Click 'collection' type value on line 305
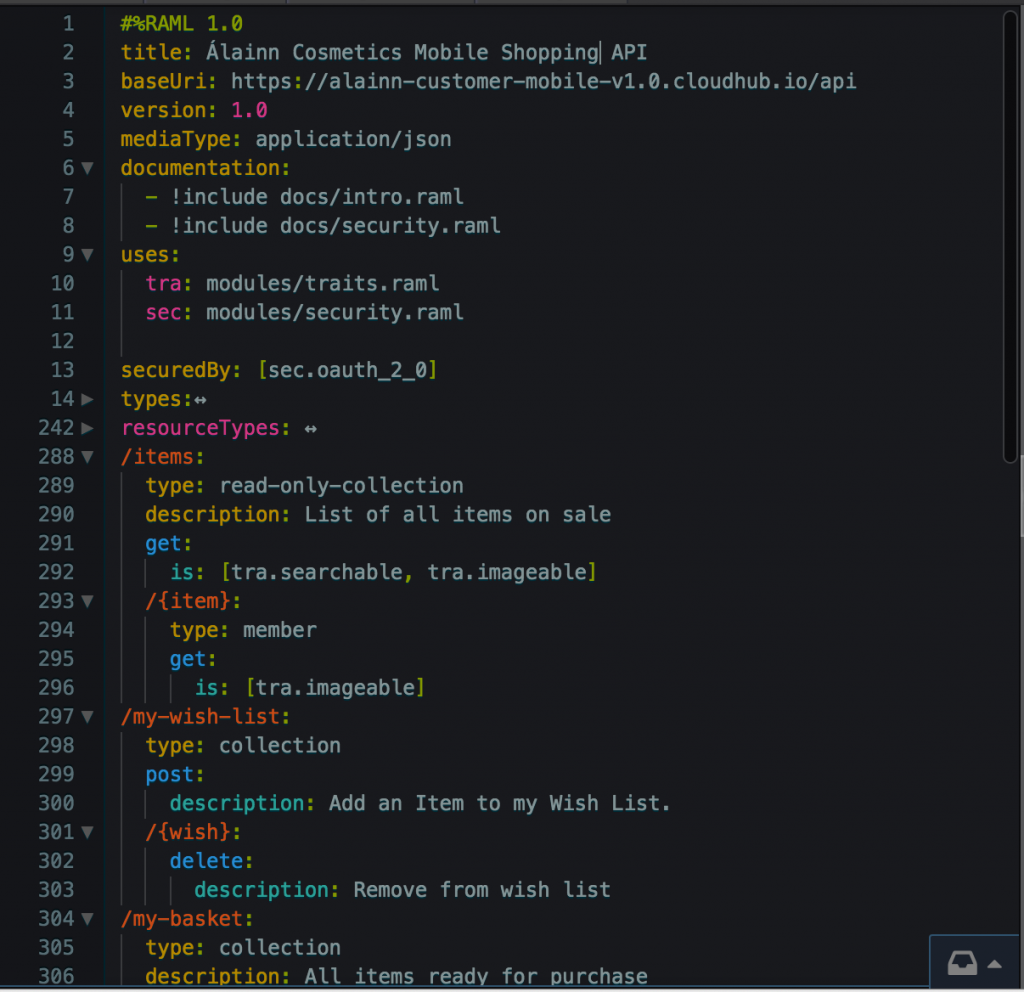 [x=280, y=948]
